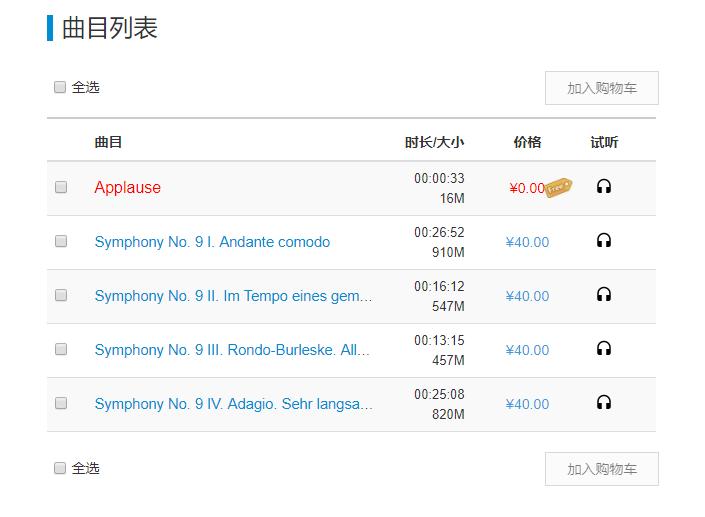
Task: Check the Applause track checkbox
Action: (61, 187)
